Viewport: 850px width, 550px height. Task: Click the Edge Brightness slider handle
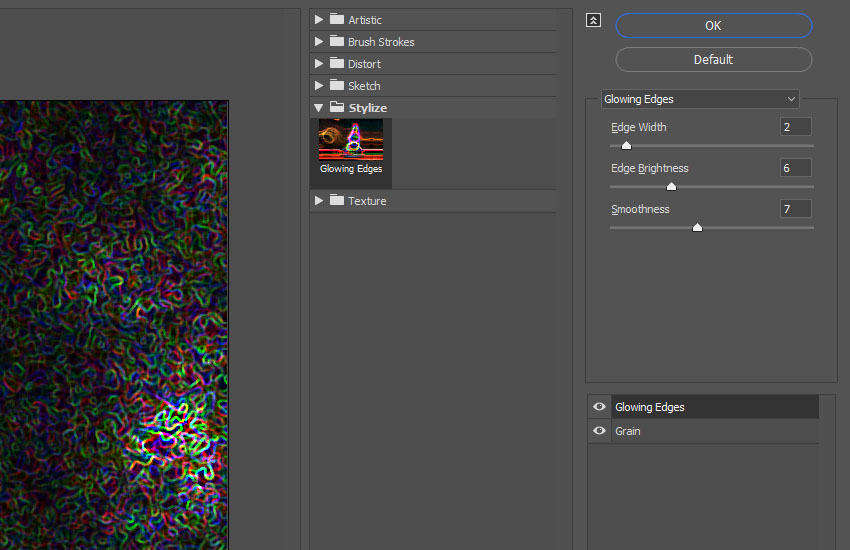click(671, 186)
